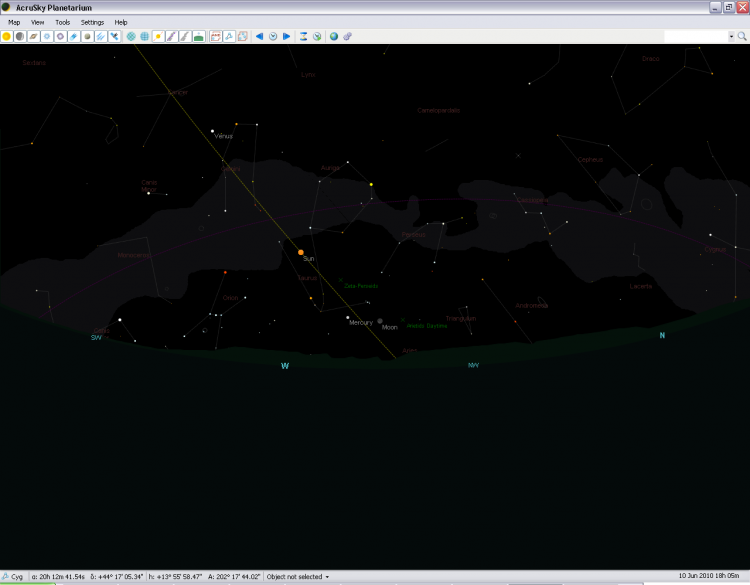Click the horizon landscape toolbar icon

coord(199,36)
